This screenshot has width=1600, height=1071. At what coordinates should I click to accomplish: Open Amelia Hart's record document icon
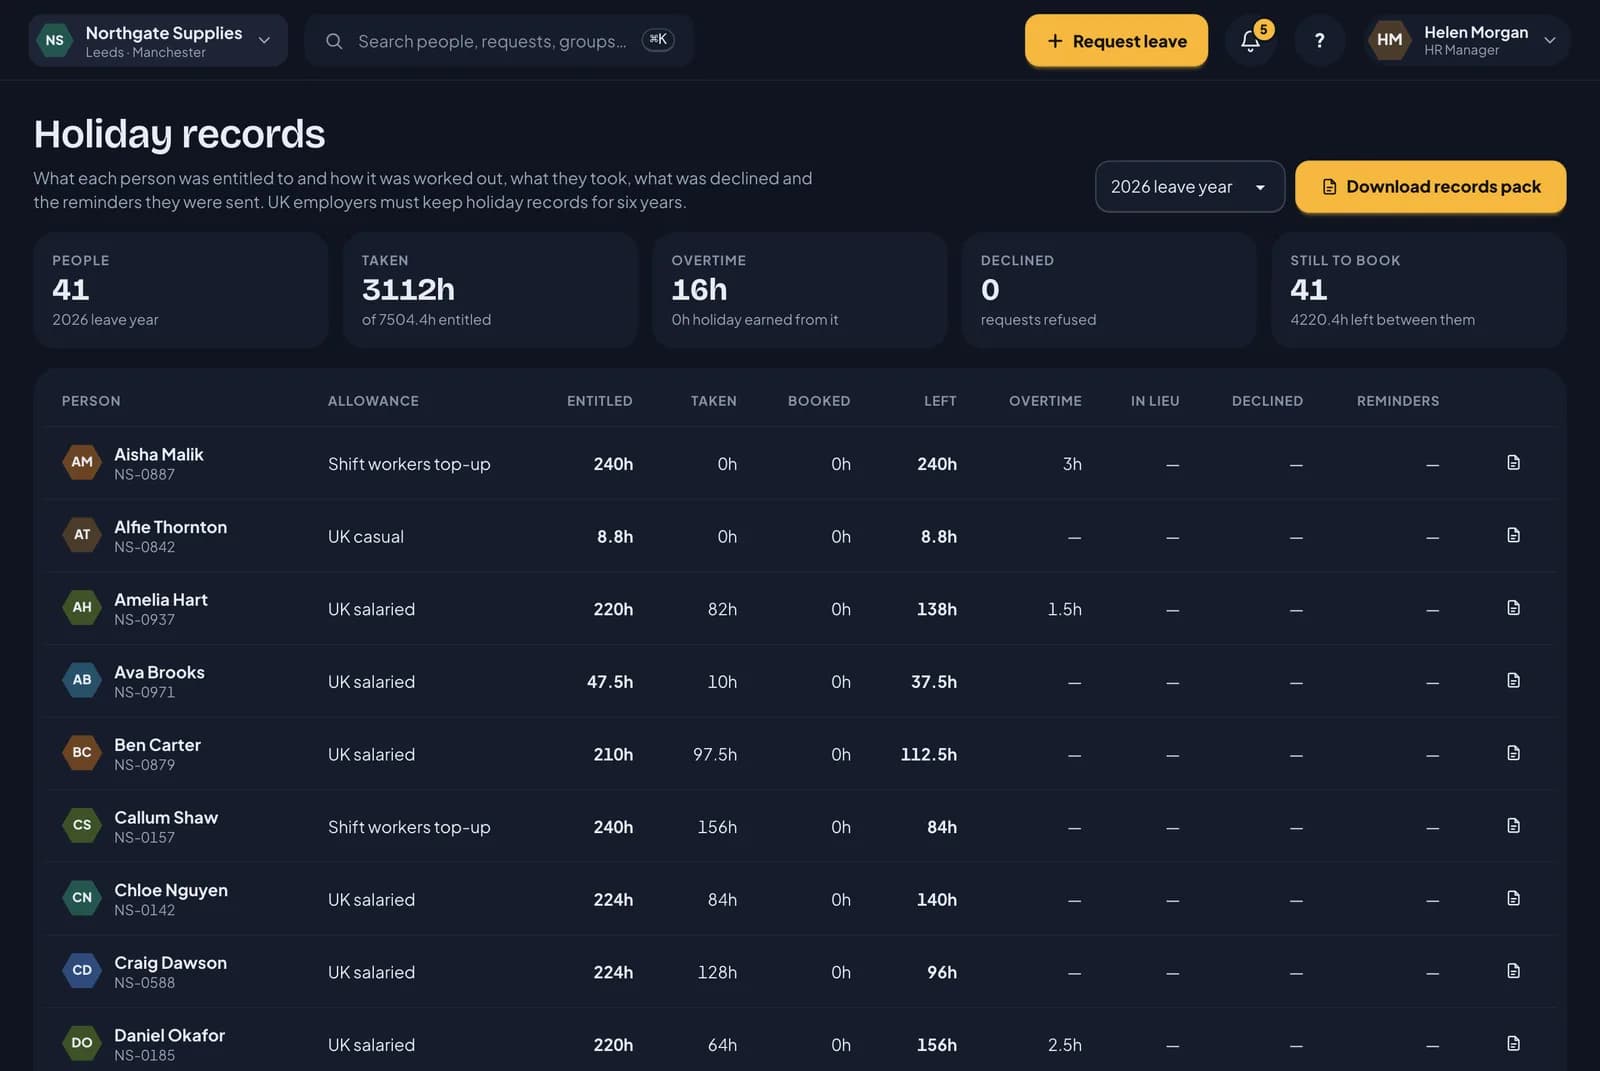pyautogui.click(x=1513, y=608)
